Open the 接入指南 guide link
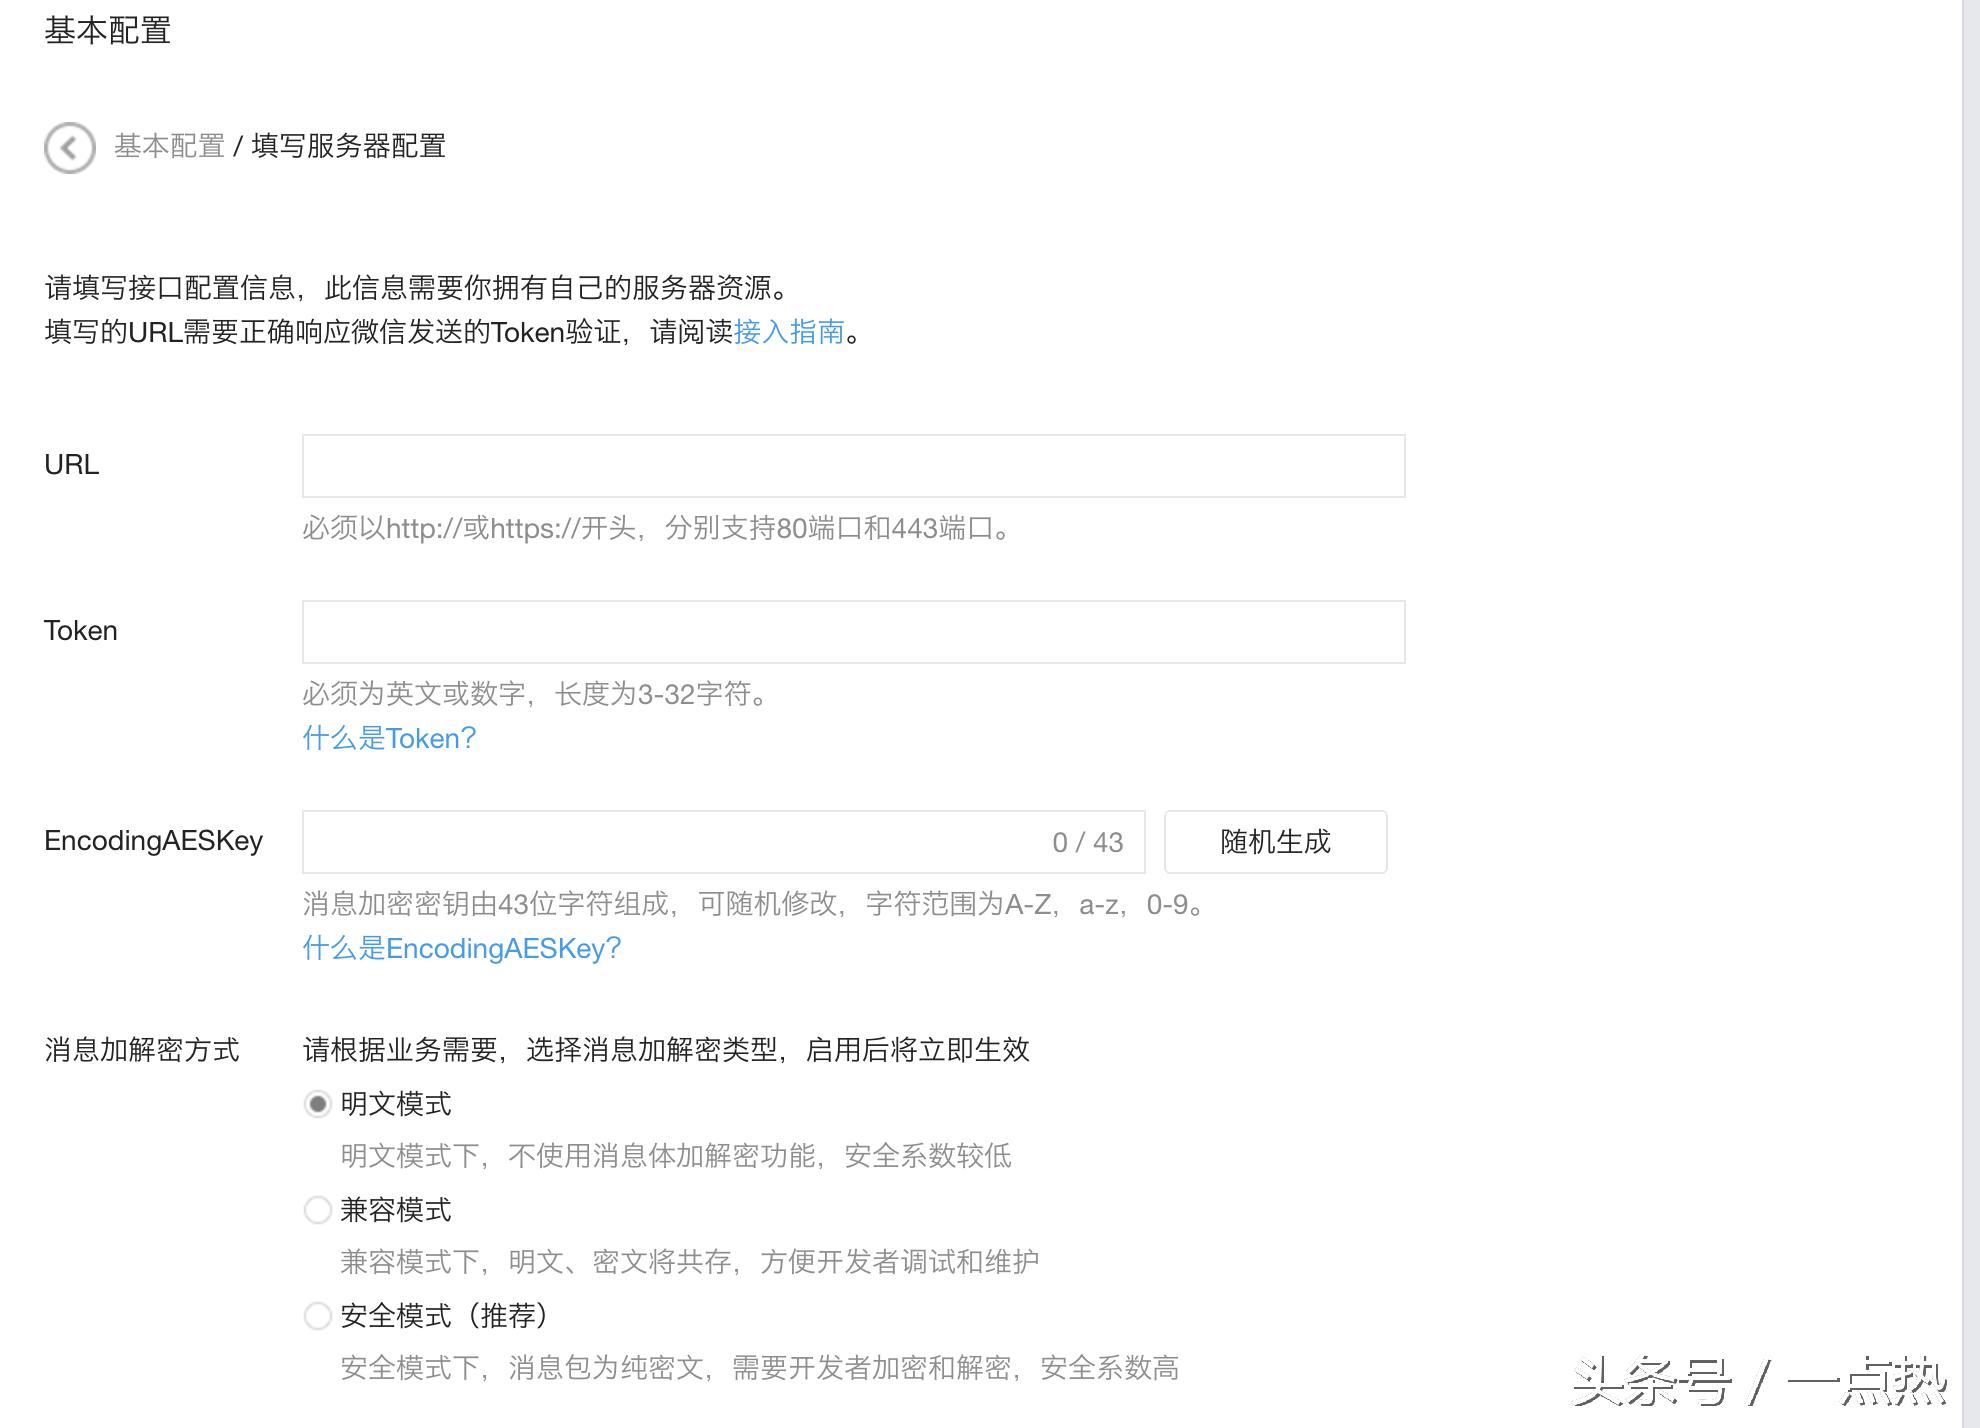The image size is (1980, 1428). coord(789,332)
